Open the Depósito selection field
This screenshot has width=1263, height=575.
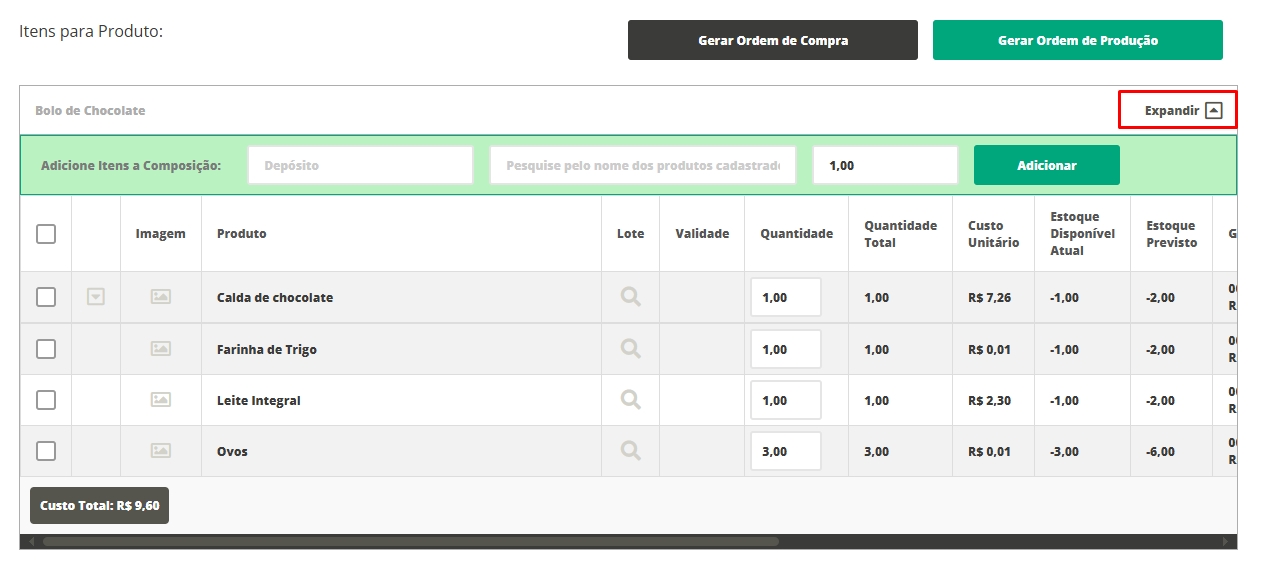click(360, 165)
